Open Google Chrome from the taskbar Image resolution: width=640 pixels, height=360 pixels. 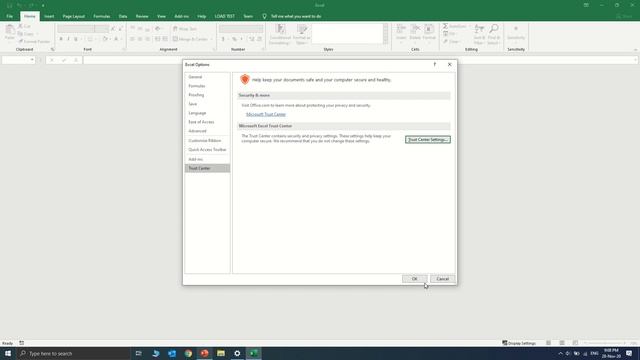(188, 353)
